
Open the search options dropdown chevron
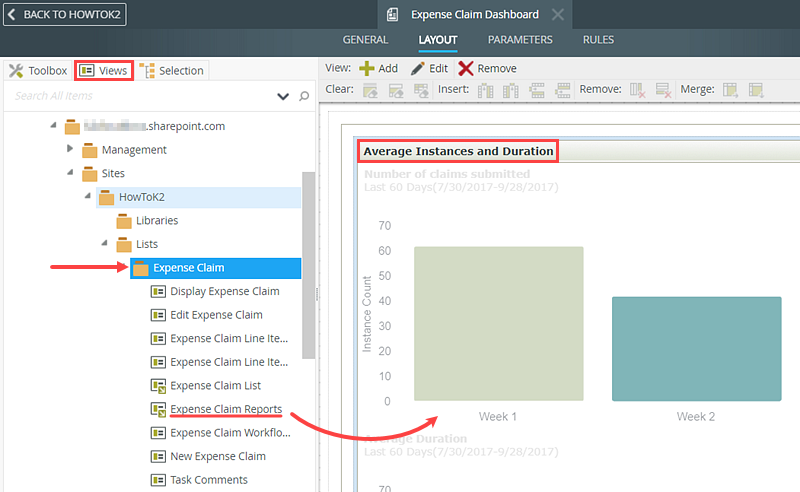click(283, 96)
